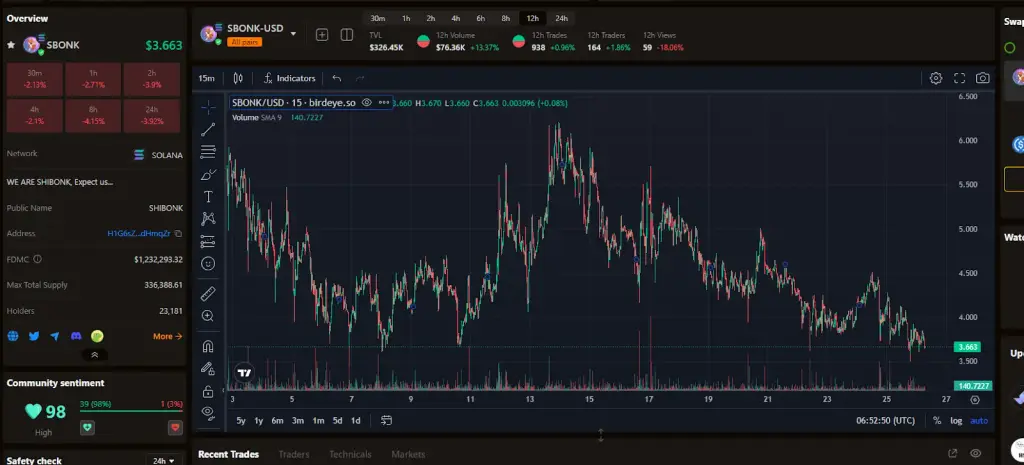Change the 15m chart interval
Screen dimensions: 1024x465
click(206, 78)
